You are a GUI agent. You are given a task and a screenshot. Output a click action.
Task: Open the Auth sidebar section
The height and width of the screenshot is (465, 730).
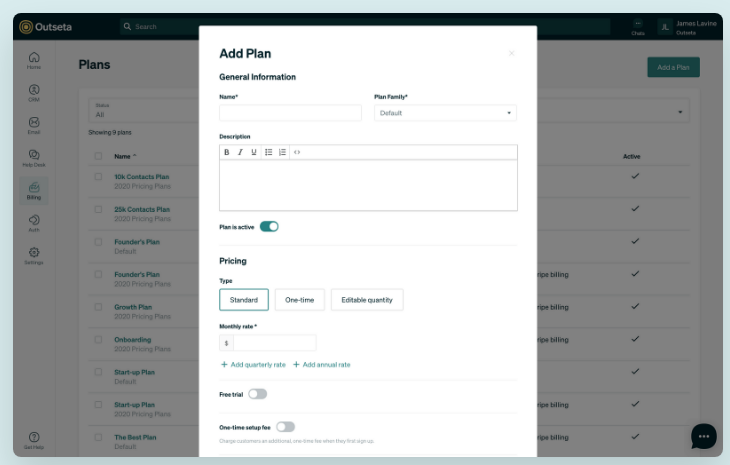pos(34,223)
